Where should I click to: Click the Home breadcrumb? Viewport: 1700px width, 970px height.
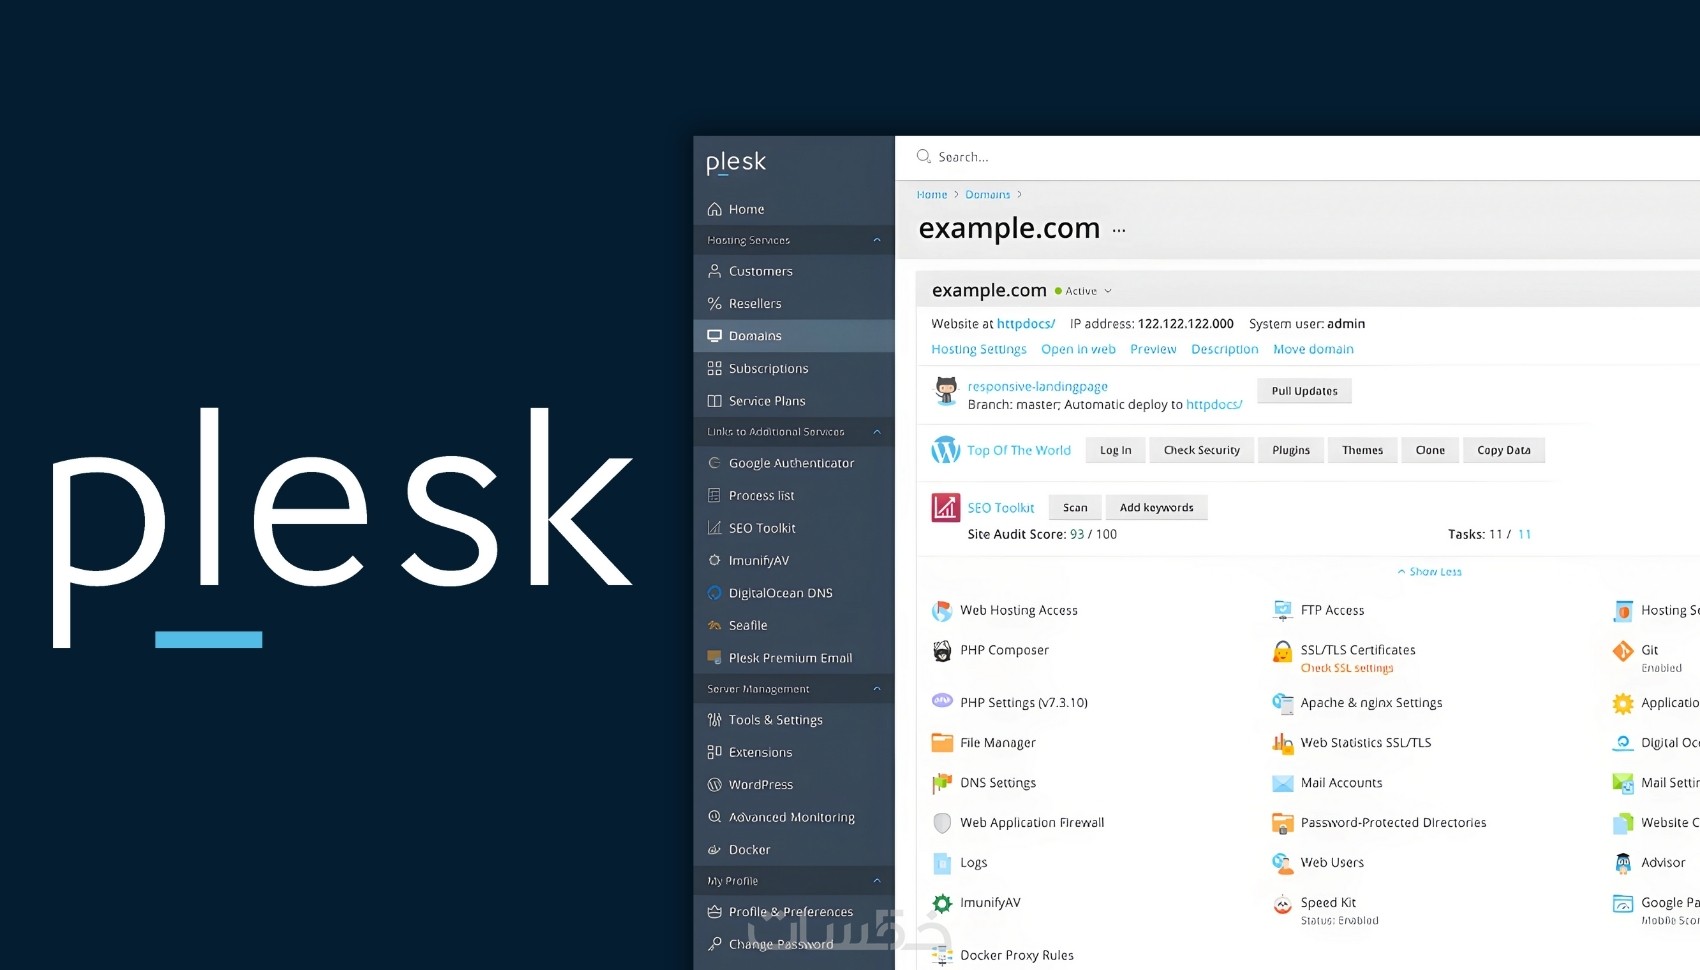click(932, 195)
